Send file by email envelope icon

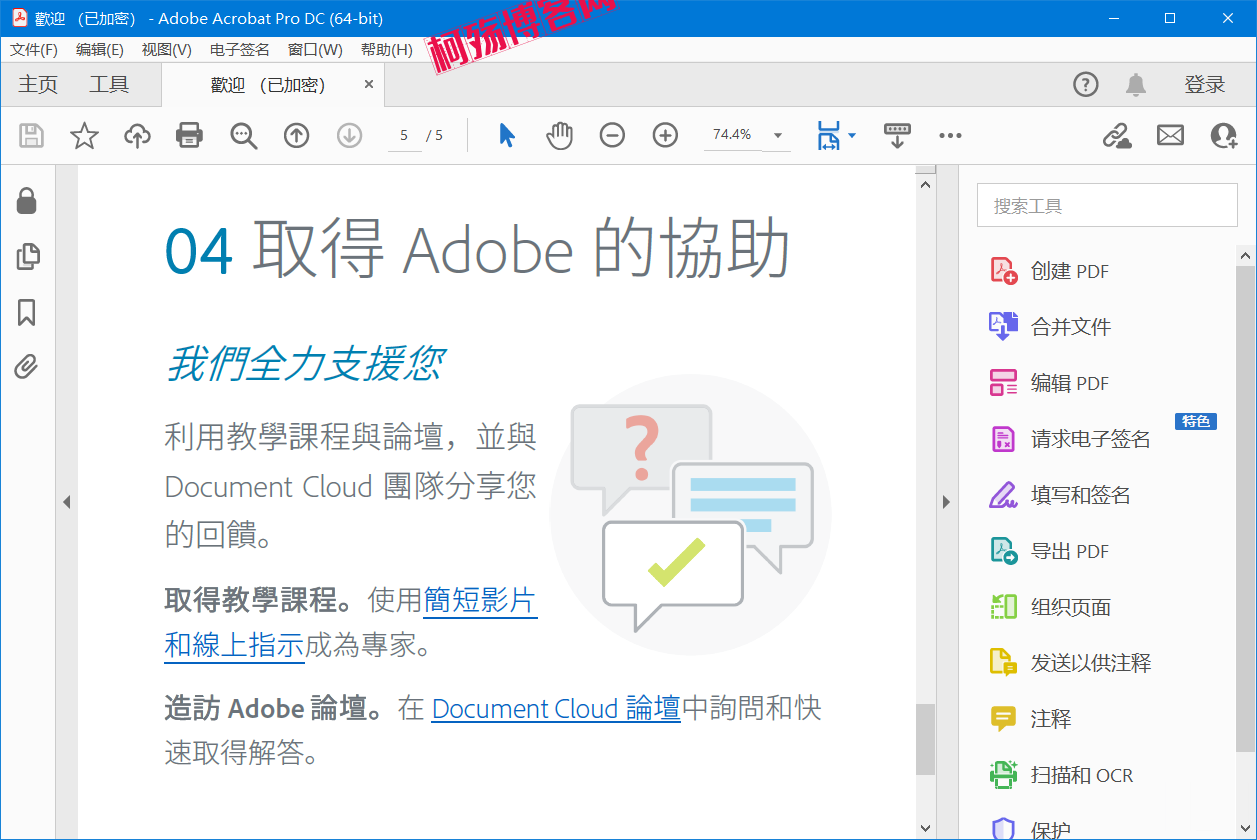tap(1170, 135)
